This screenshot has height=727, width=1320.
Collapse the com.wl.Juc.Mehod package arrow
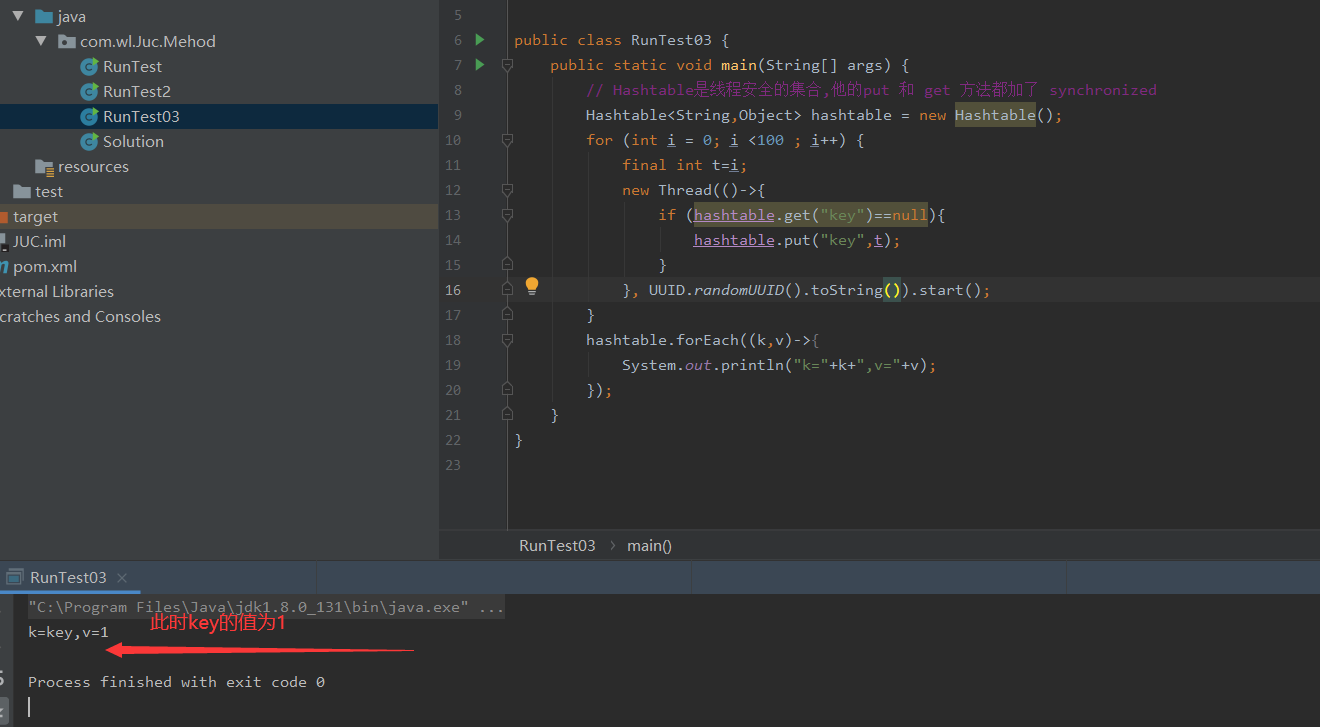[41, 41]
